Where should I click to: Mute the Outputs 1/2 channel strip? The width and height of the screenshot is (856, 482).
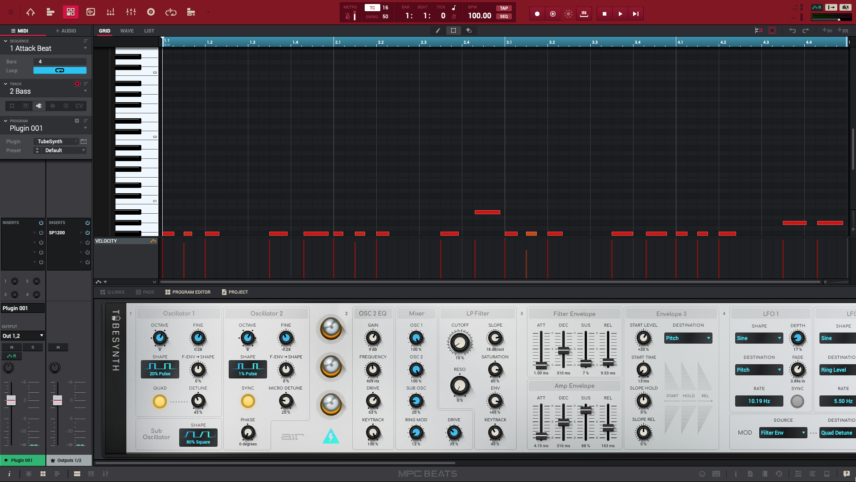[x=58, y=347]
